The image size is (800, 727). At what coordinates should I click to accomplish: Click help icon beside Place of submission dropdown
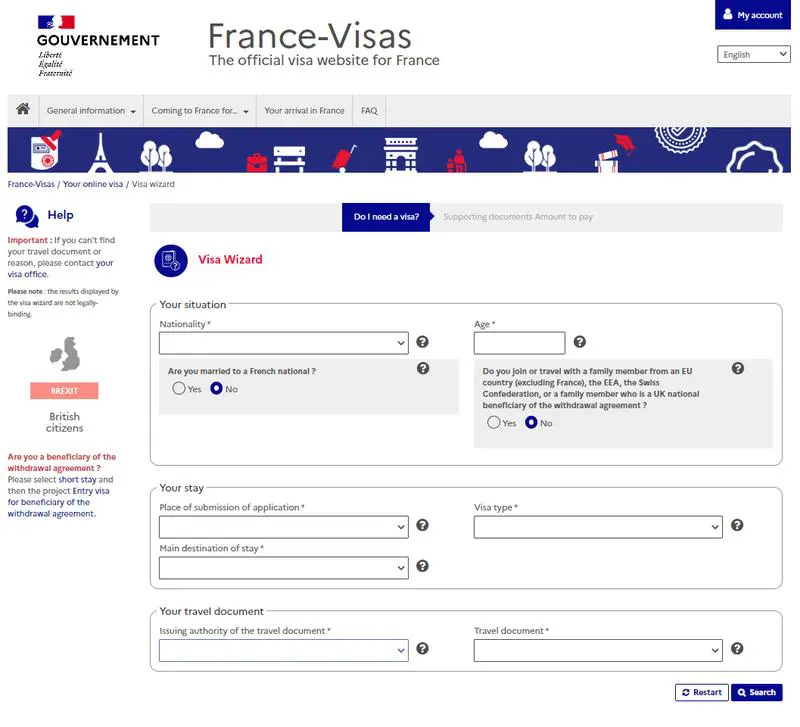(x=423, y=526)
